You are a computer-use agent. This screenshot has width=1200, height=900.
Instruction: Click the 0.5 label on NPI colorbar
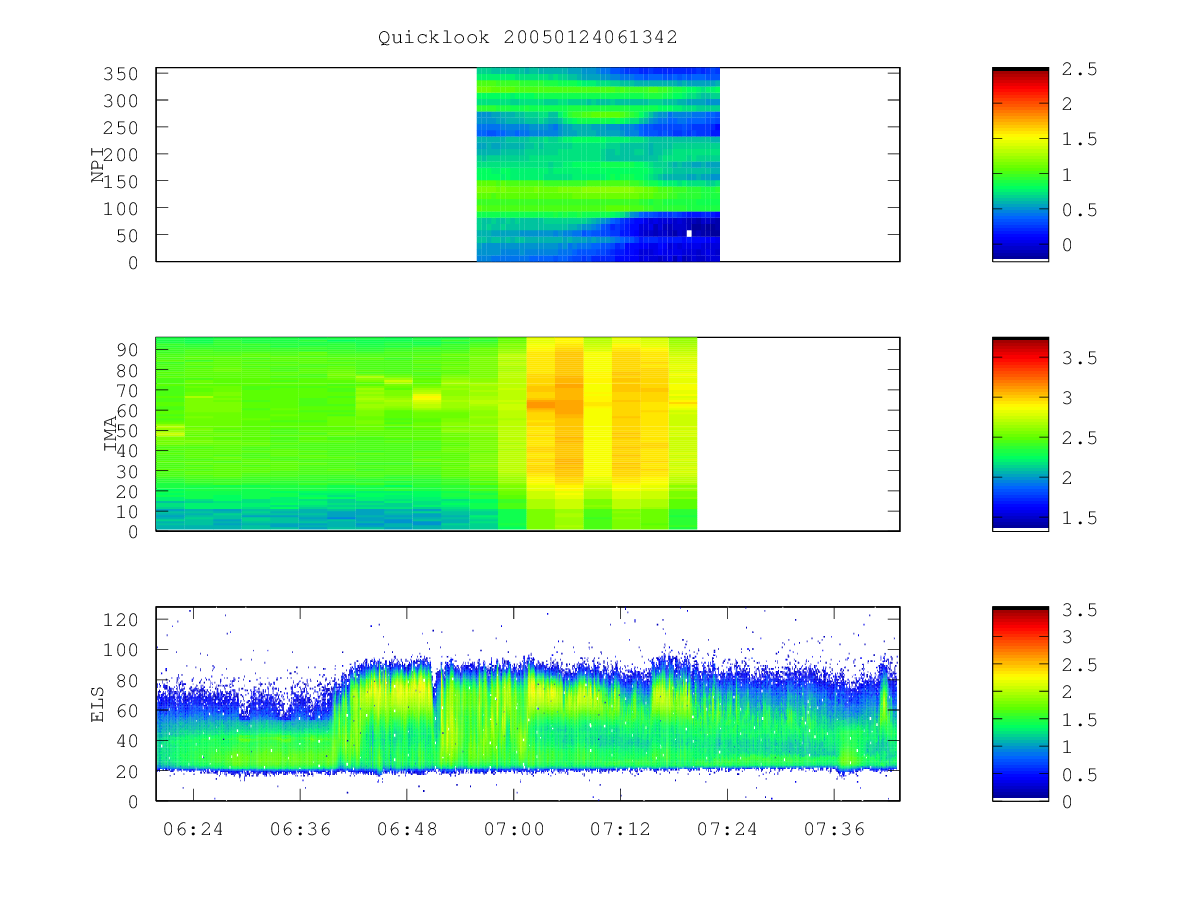click(1080, 210)
